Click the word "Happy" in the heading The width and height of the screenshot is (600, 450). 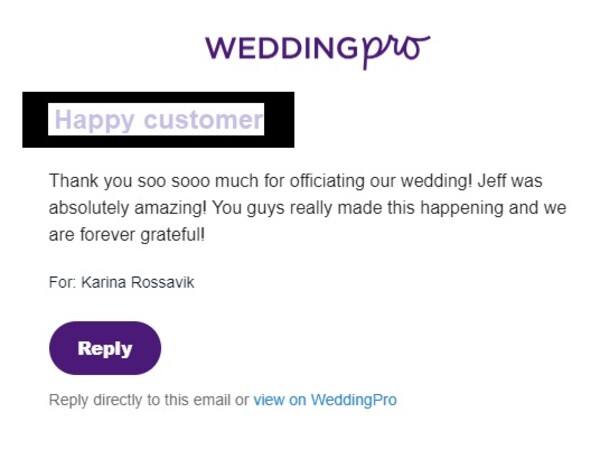(x=95, y=121)
